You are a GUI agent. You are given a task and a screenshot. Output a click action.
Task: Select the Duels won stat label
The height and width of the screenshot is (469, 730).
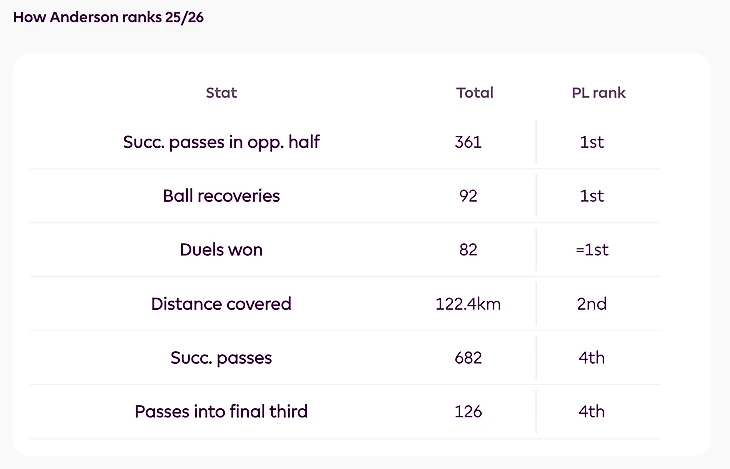pos(221,250)
